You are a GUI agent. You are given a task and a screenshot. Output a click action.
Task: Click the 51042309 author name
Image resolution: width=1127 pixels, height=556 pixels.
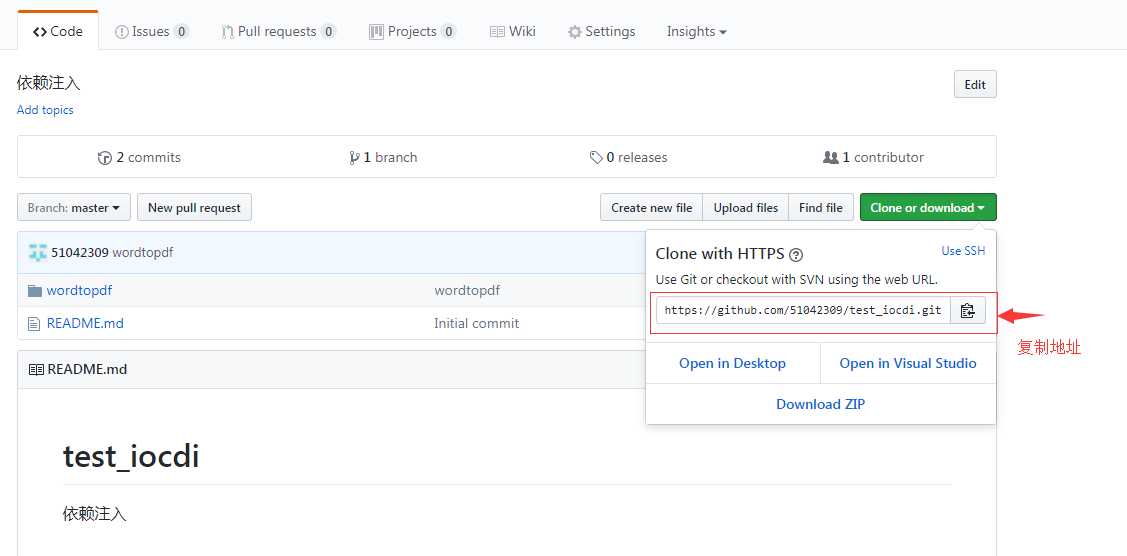[x=80, y=253]
